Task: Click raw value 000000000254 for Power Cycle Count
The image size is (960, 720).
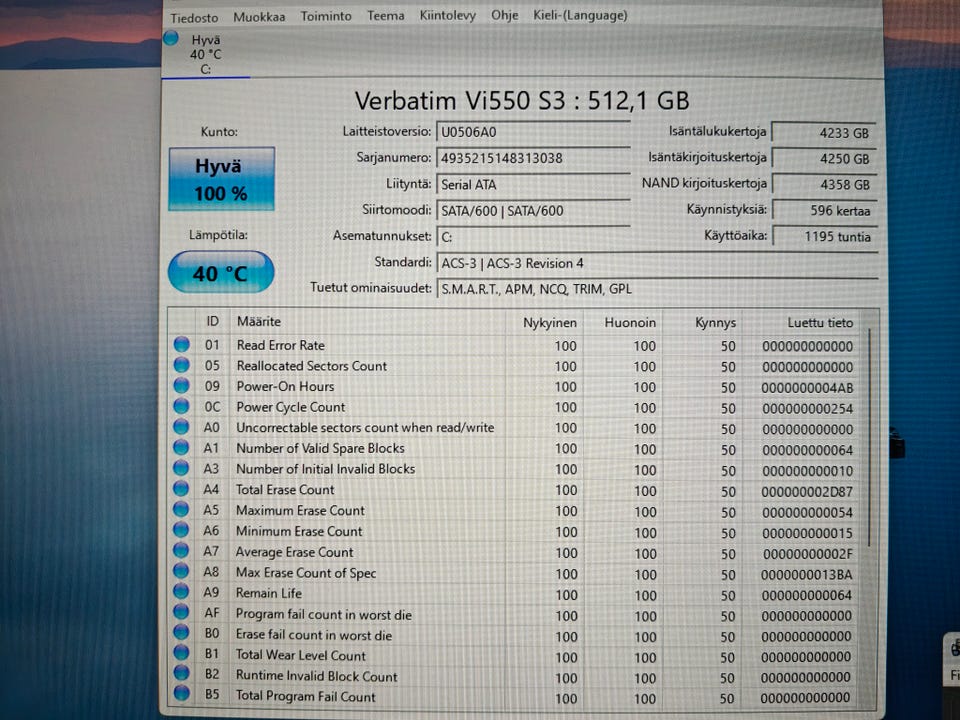Action: [807, 409]
